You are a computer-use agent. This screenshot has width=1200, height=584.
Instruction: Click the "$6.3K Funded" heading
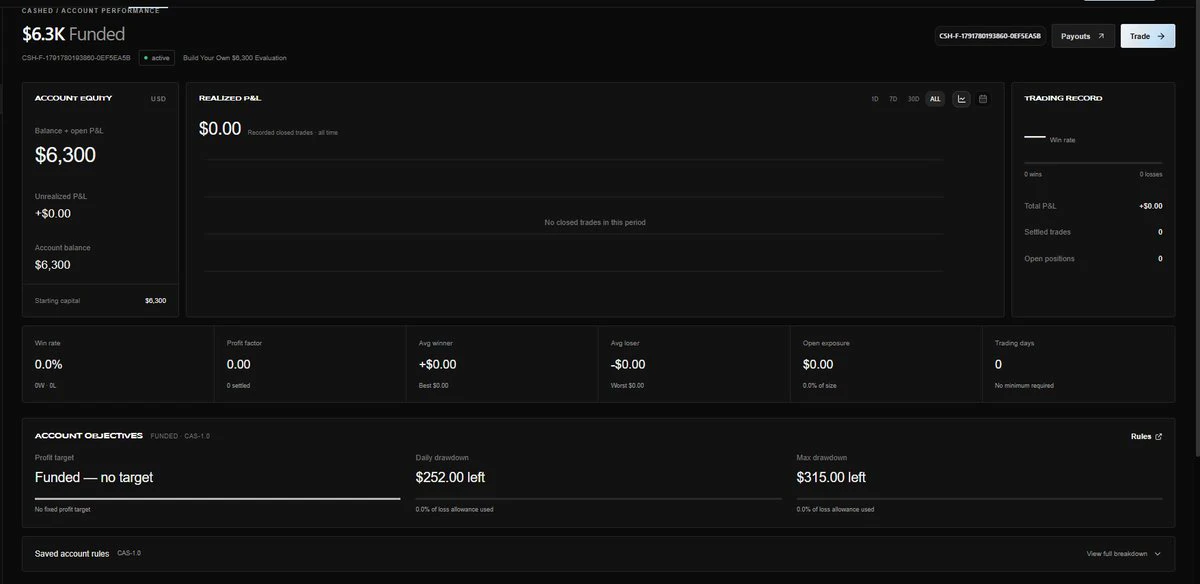(74, 34)
